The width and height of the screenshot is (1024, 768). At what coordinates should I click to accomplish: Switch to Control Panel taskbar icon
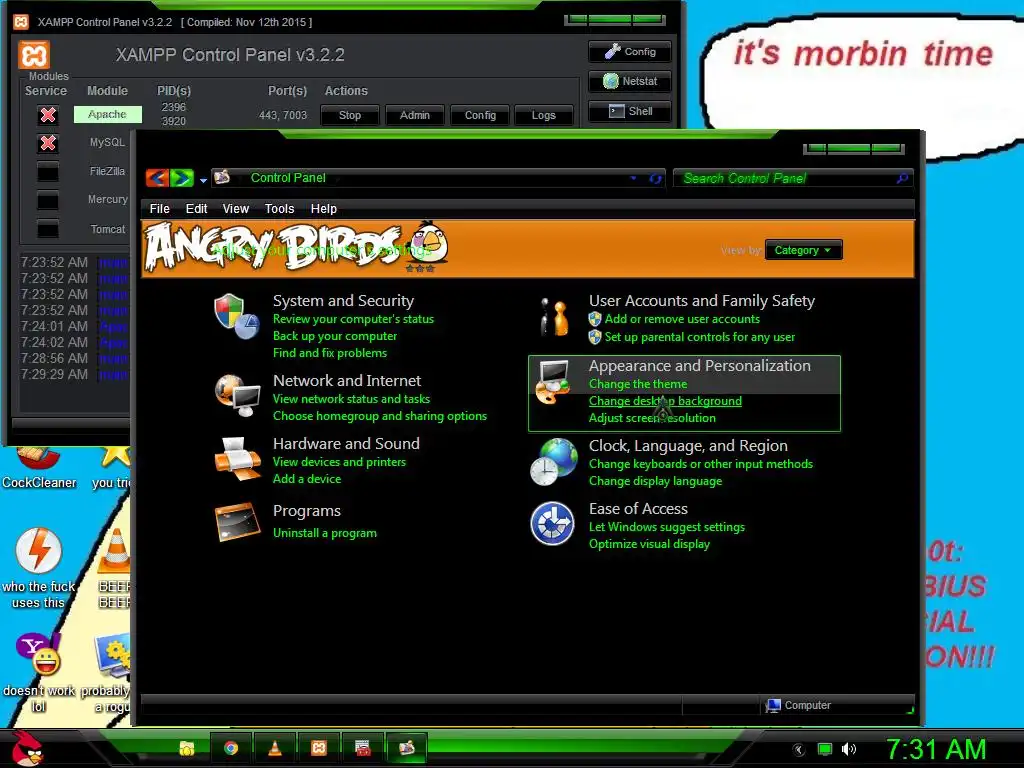[x=406, y=748]
